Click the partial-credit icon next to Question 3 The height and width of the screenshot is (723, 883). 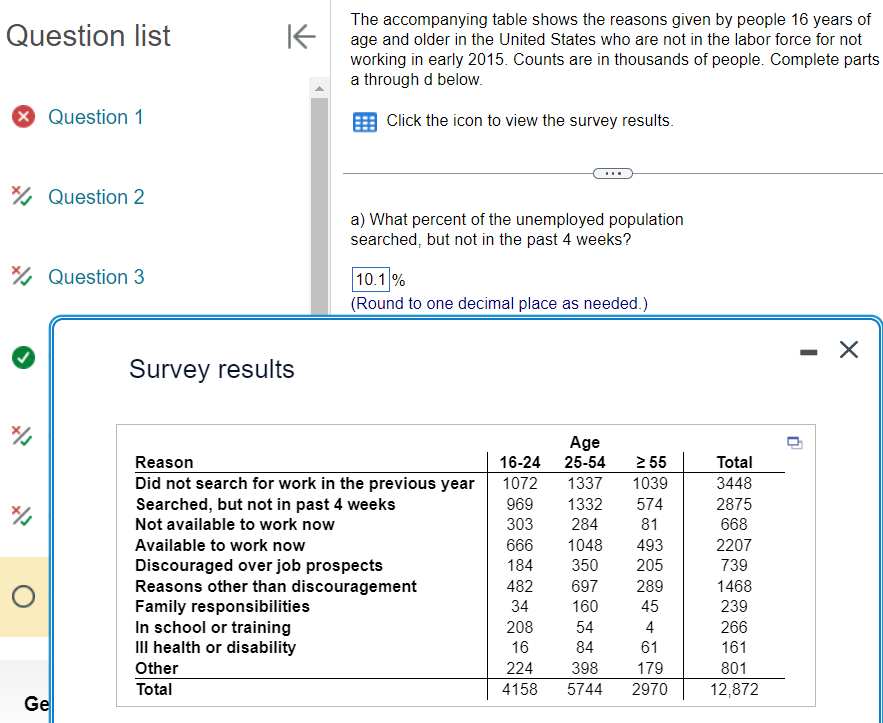22,277
